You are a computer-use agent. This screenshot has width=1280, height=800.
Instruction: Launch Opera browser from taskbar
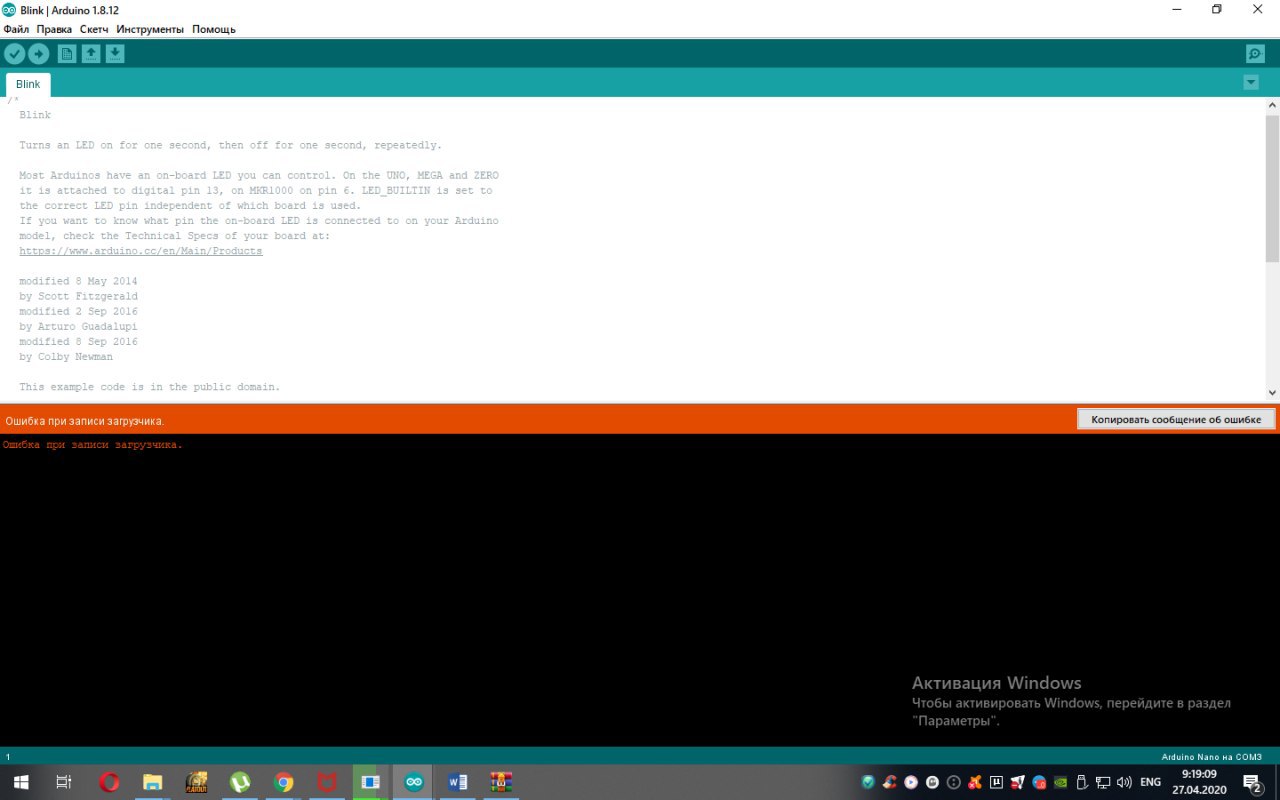click(x=109, y=782)
